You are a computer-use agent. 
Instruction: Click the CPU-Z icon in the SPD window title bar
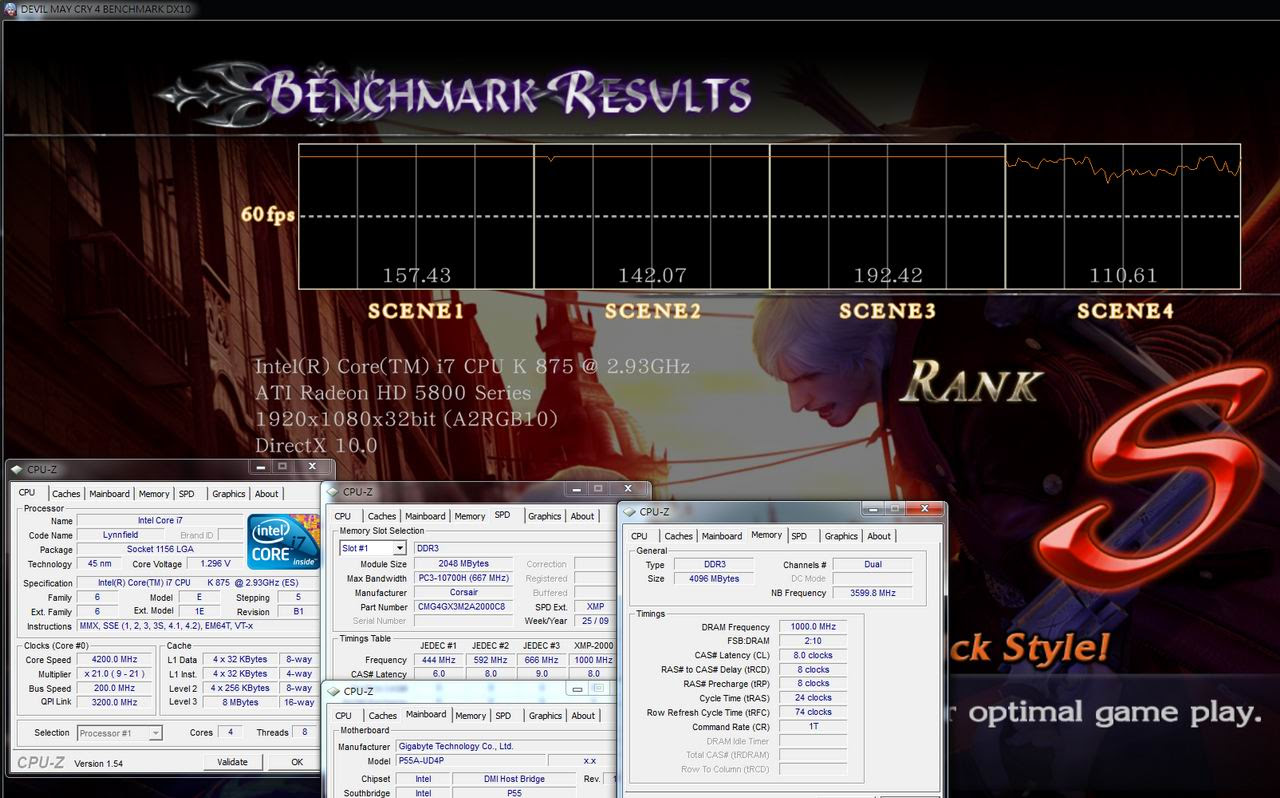(x=333, y=492)
